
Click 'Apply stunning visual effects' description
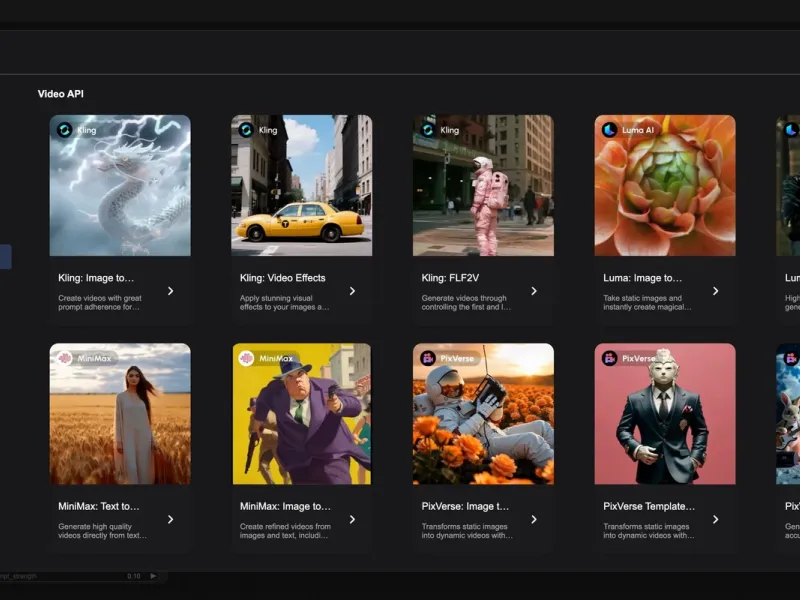click(284, 303)
